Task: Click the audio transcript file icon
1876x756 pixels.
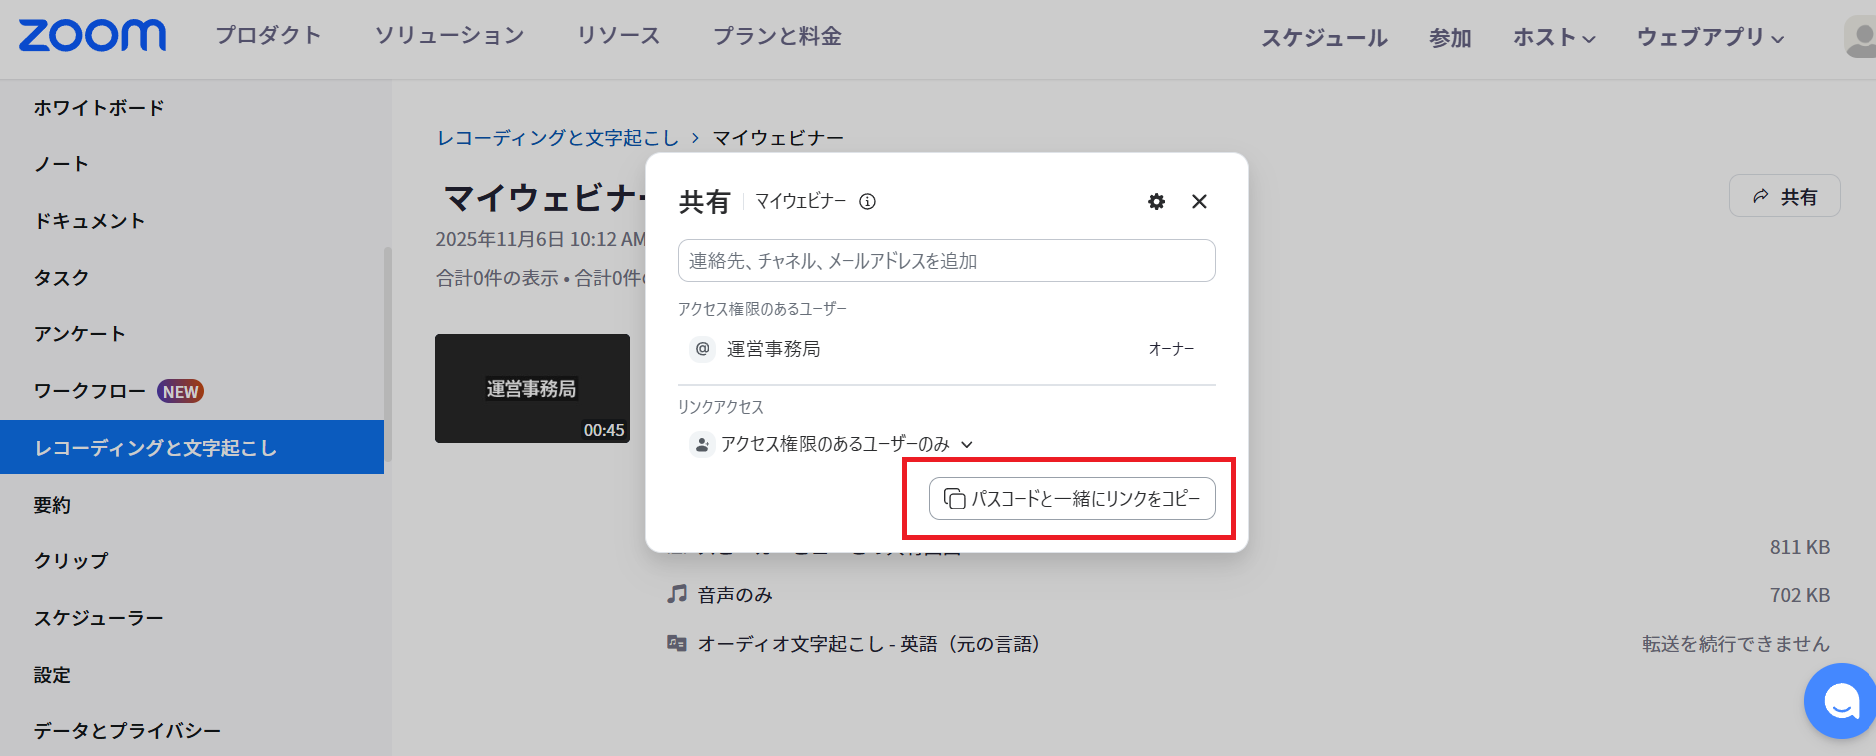Action: tap(677, 644)
